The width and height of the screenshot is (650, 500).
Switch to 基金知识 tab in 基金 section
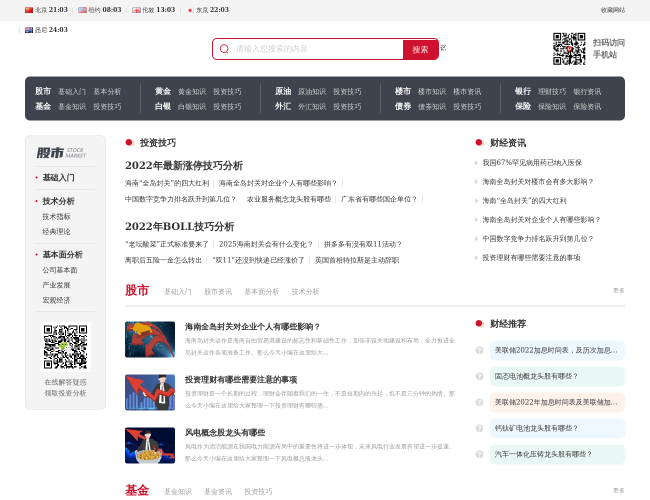(x=178, y=492)
